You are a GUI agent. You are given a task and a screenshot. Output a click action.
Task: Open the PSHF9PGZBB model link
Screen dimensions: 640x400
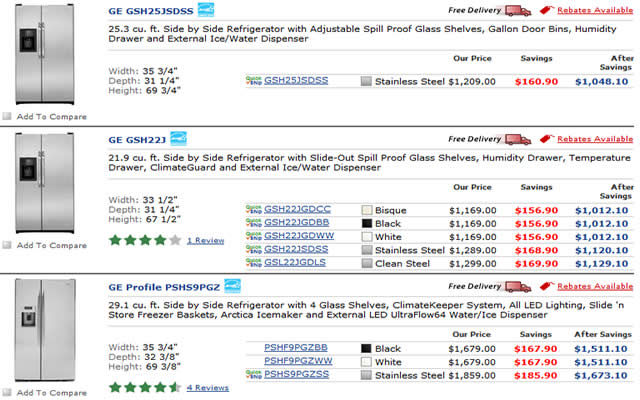pyautogui.click(x=296, y=347)
